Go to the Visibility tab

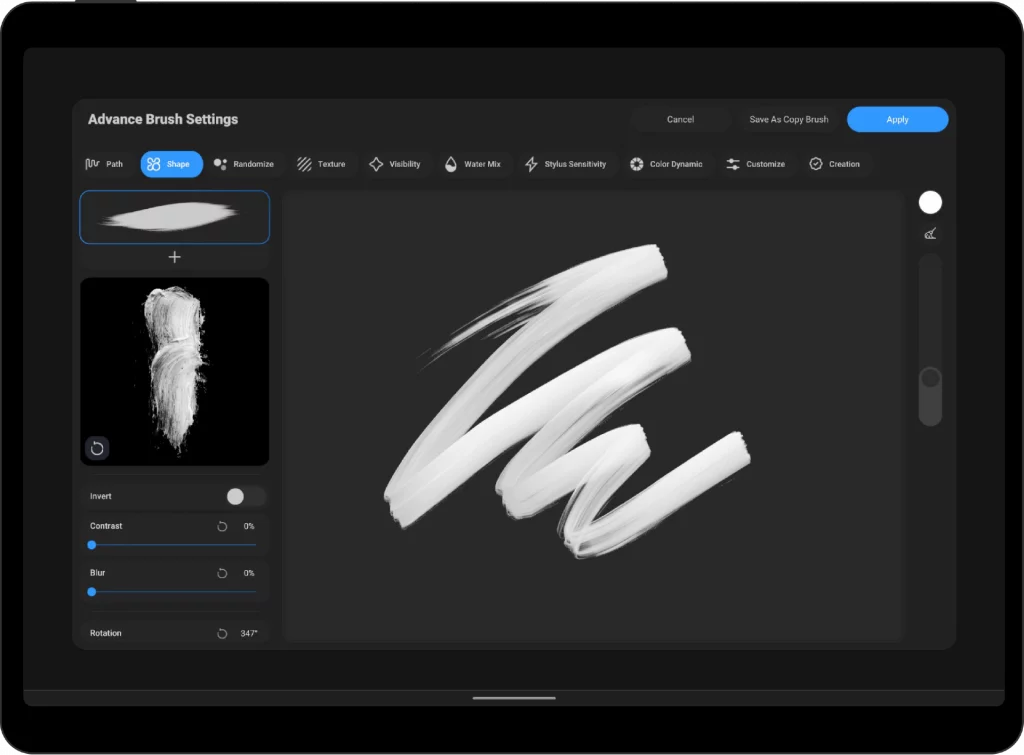click(395, 164)
